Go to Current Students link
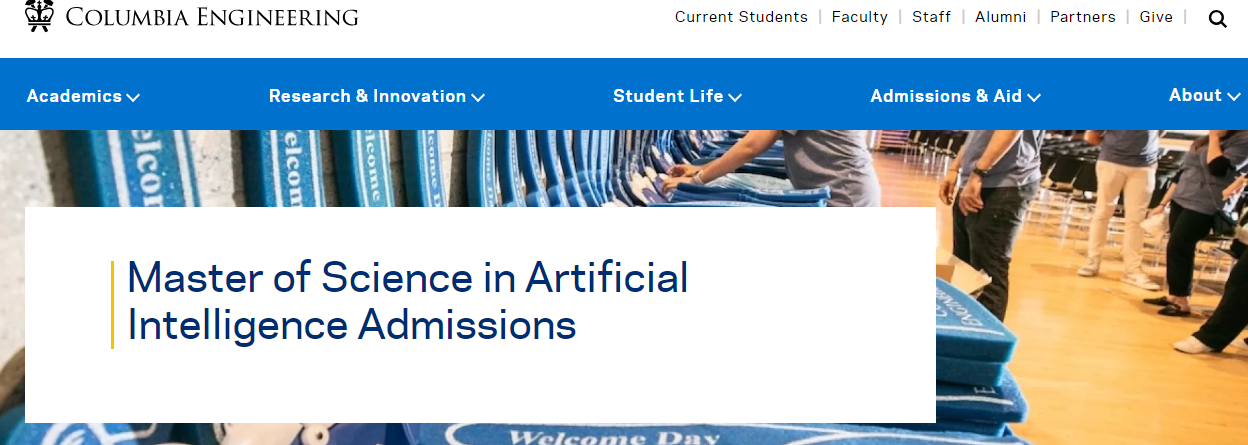 click(741, 17)
